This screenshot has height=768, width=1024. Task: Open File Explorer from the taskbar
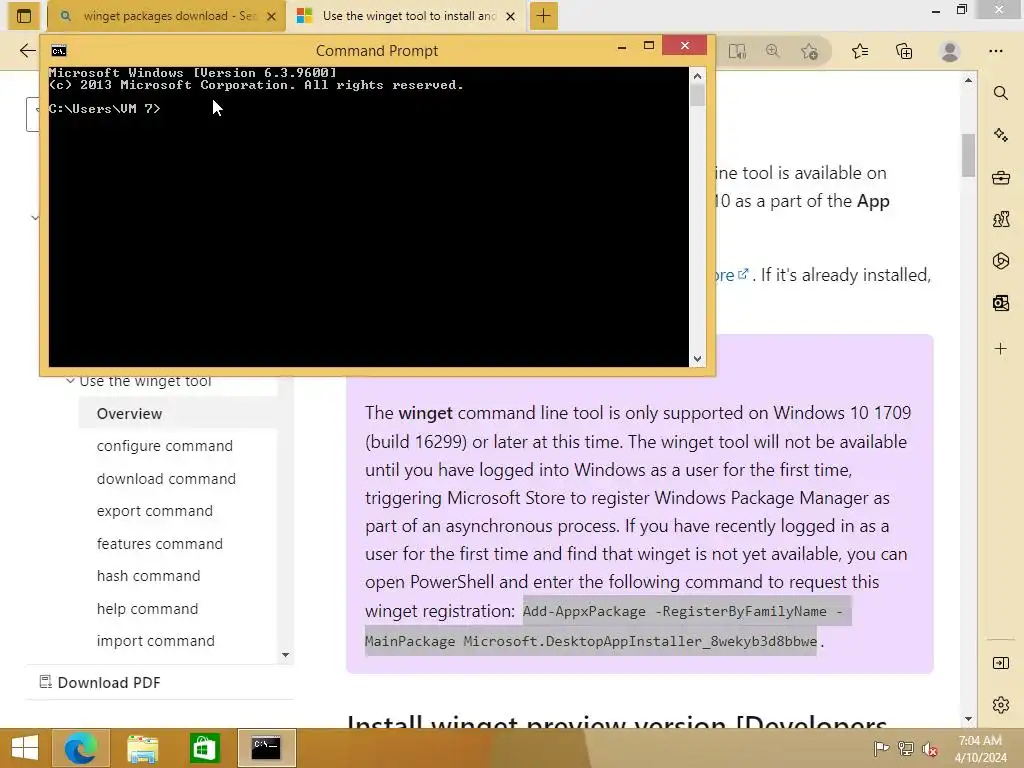coord(142,748)
